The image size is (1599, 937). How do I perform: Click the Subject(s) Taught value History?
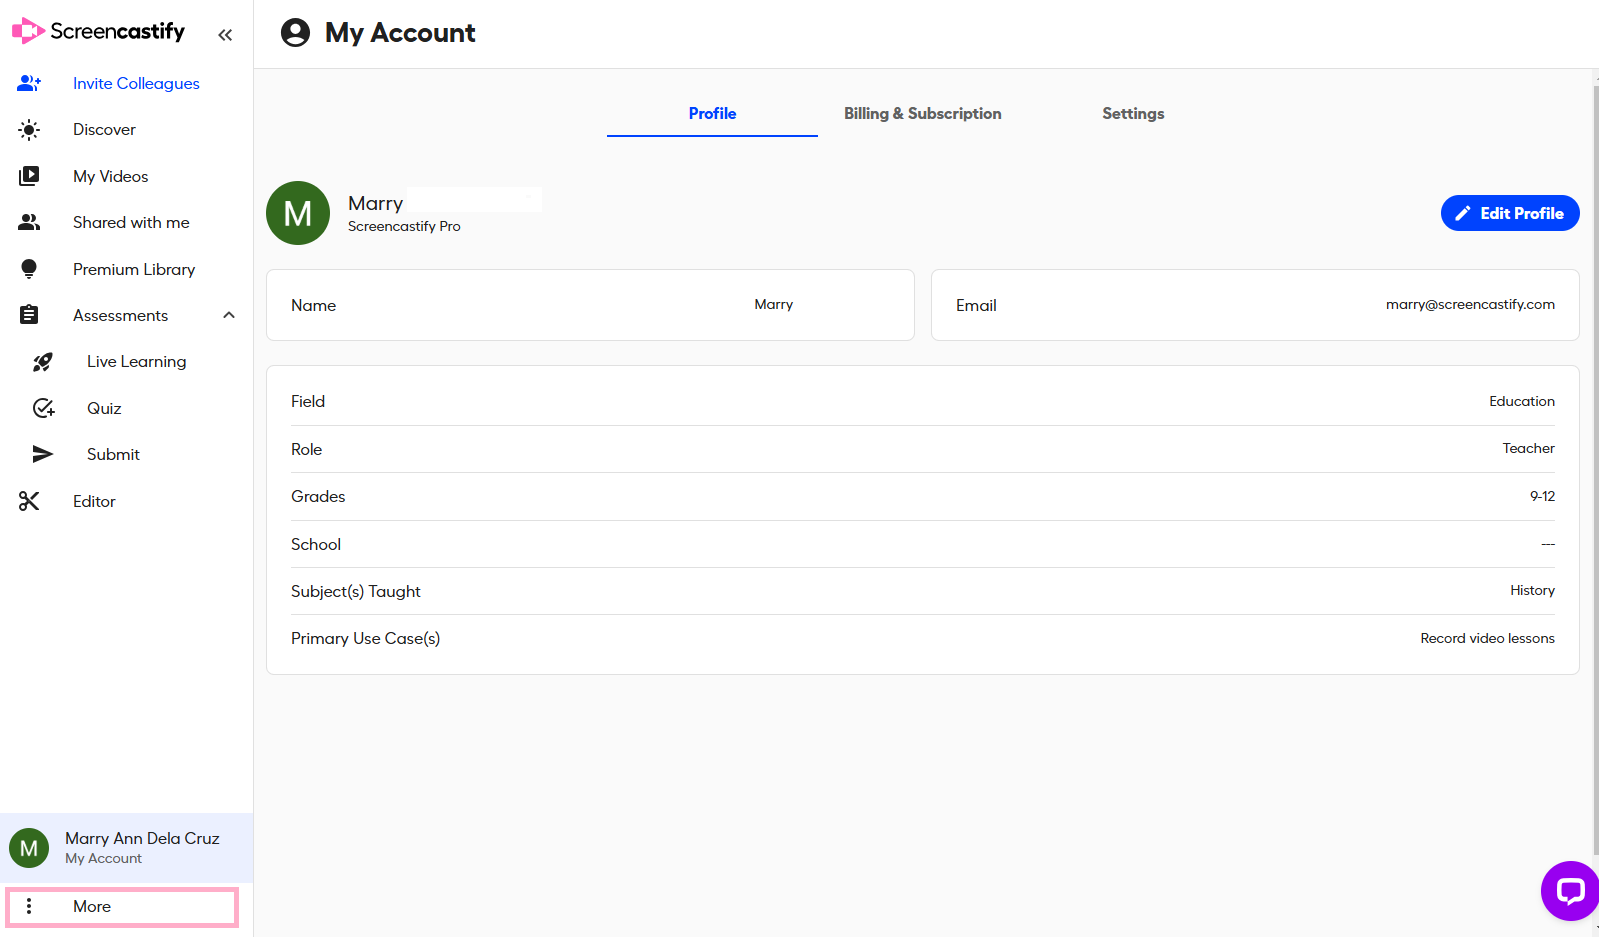click(x=1532, y=590)
